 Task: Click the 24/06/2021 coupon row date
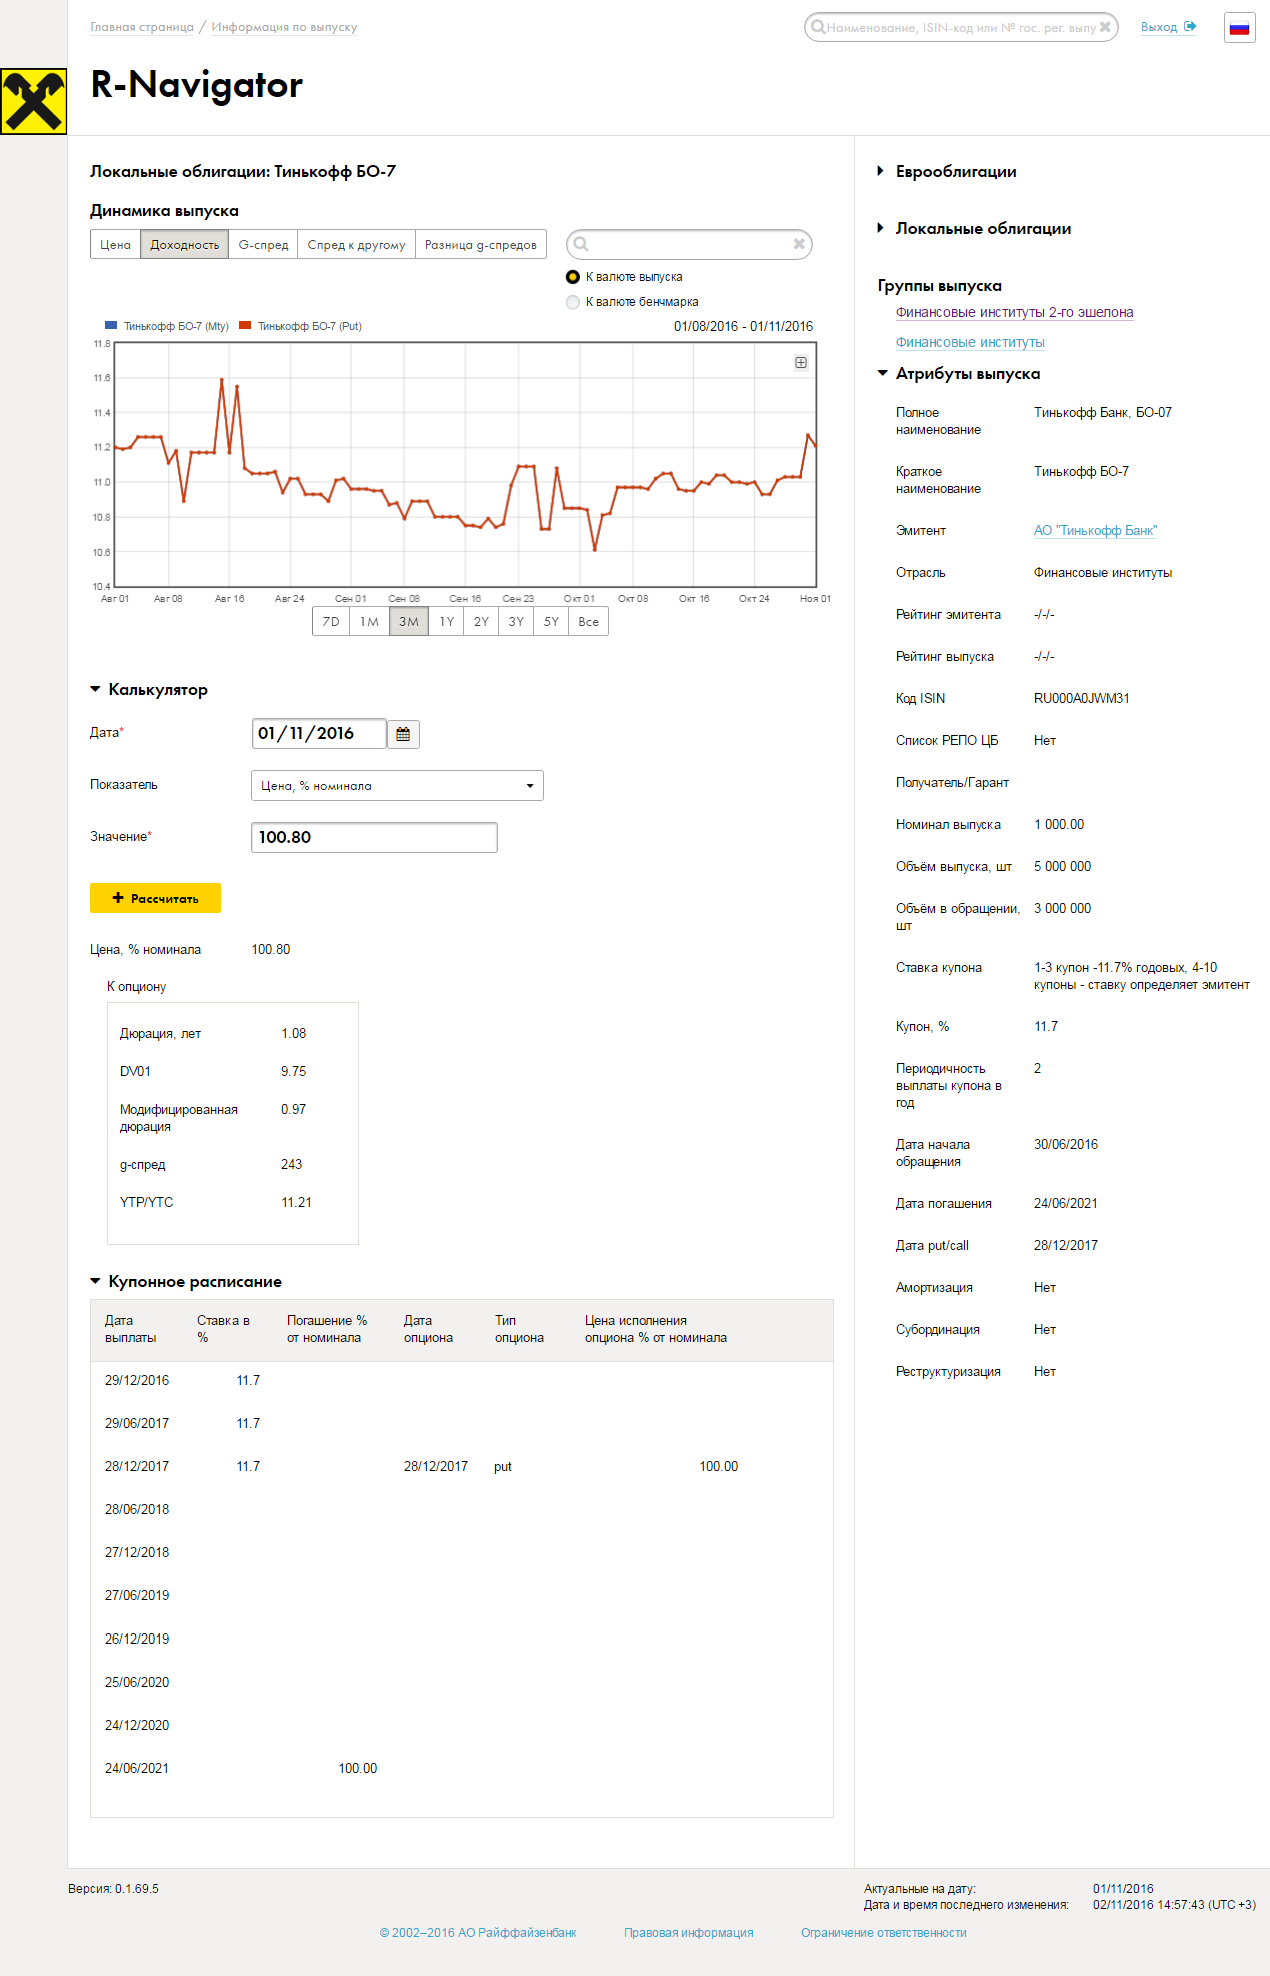(137, 1768)
